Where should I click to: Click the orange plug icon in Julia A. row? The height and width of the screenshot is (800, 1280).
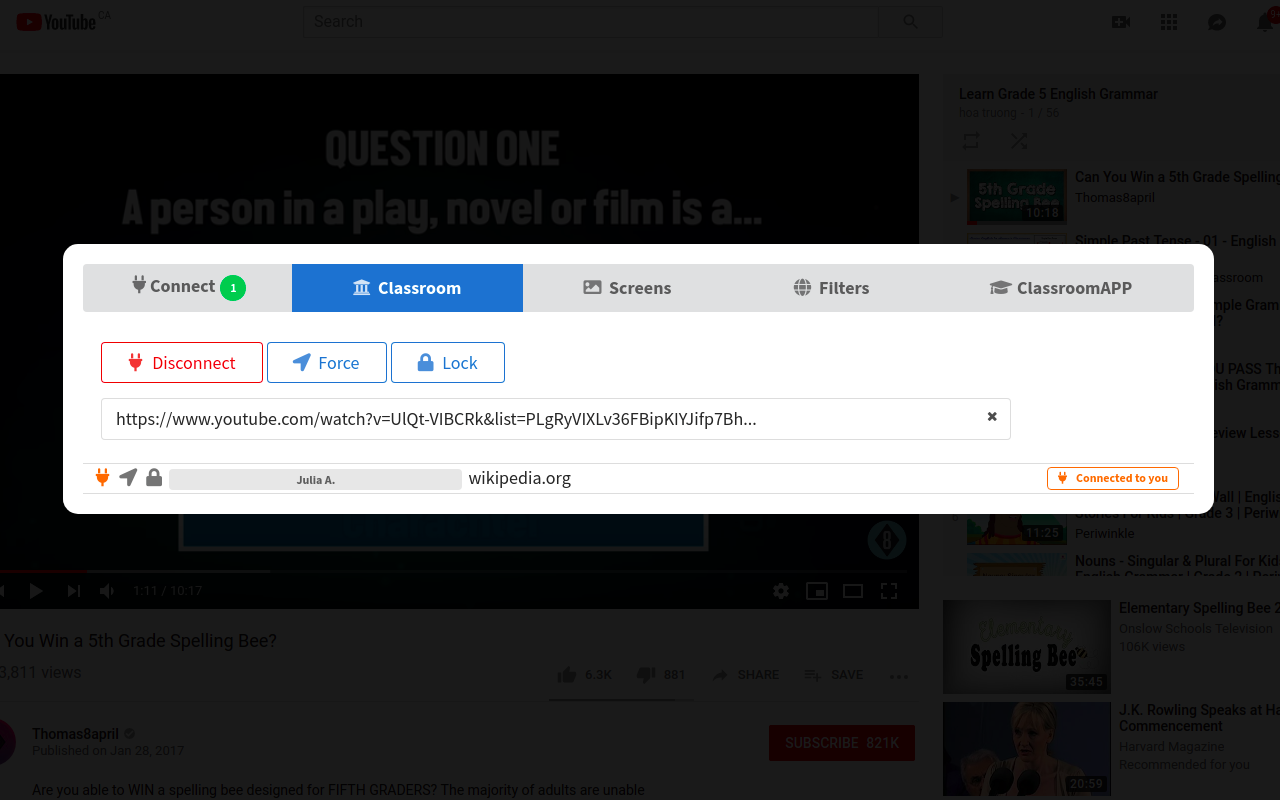point(102,478)
